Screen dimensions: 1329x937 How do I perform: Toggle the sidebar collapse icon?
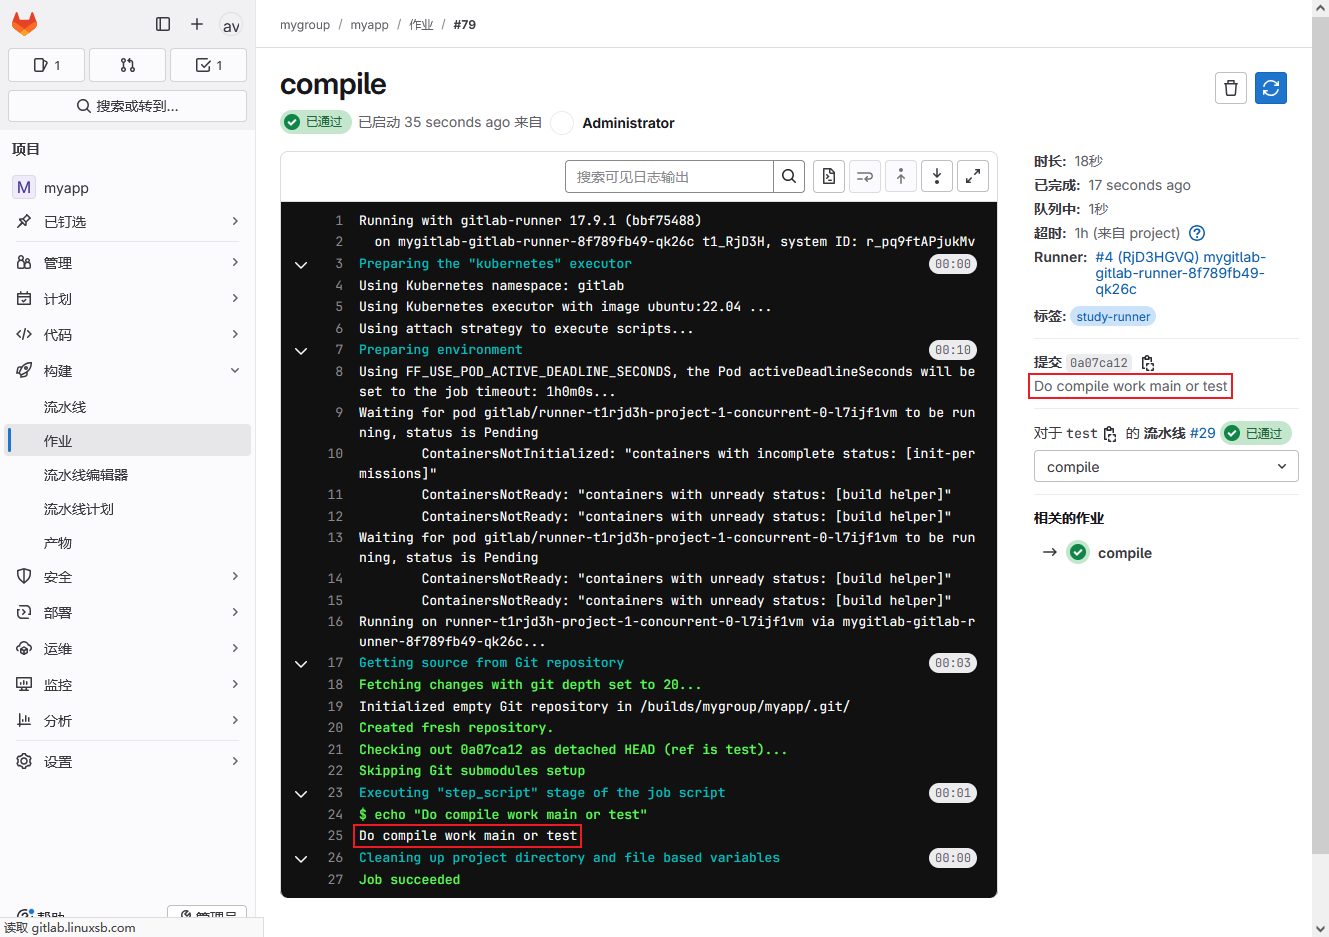tap(163, 24)
